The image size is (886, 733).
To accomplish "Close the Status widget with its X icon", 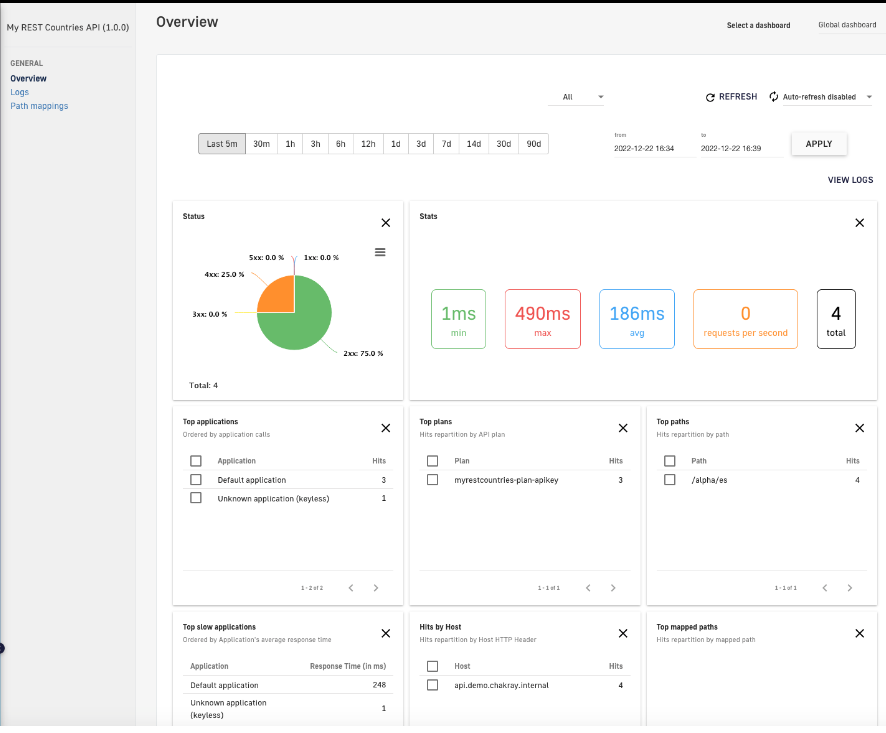I will (386, 223).
